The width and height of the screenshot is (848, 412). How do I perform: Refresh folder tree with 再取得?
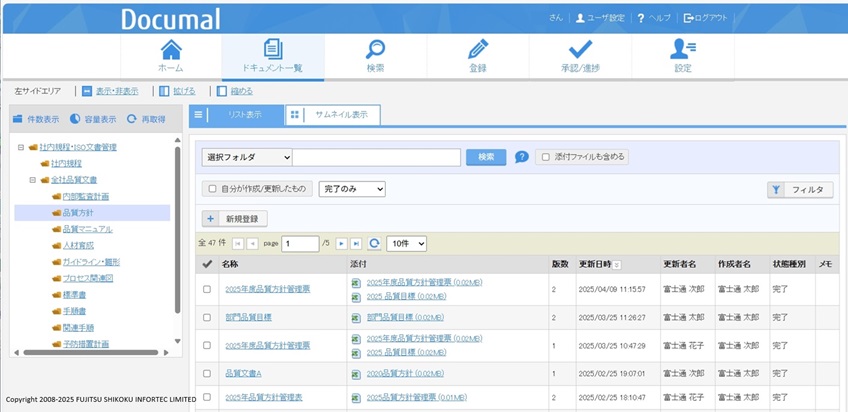coord(146,119)
